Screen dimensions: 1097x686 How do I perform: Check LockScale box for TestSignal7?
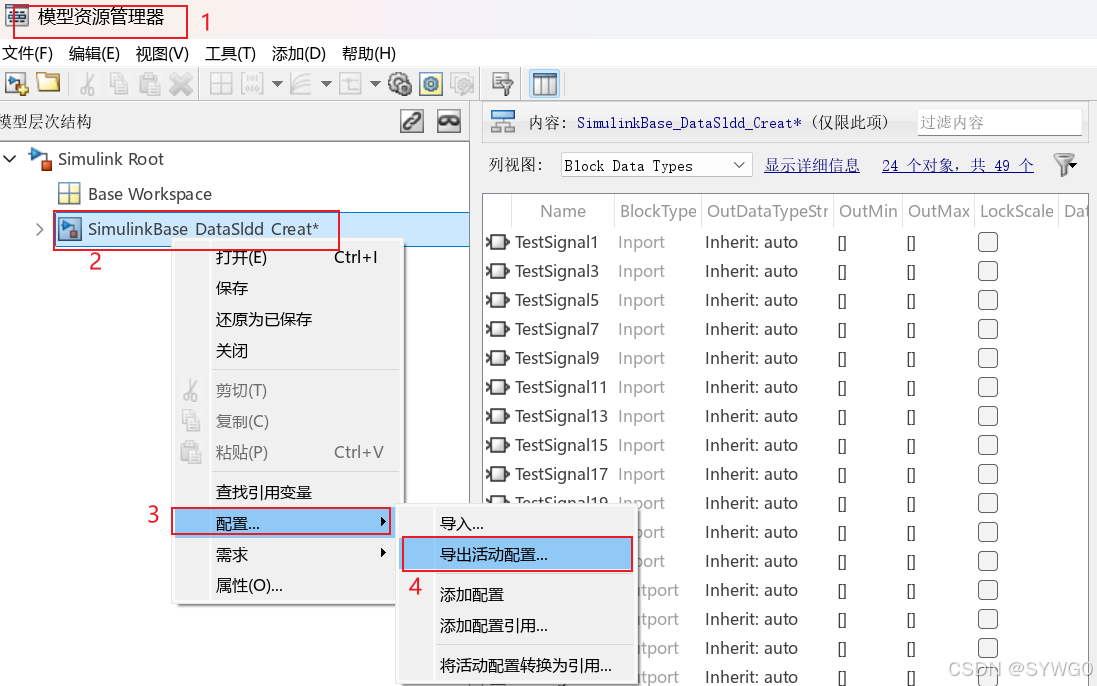pos(988,329)
